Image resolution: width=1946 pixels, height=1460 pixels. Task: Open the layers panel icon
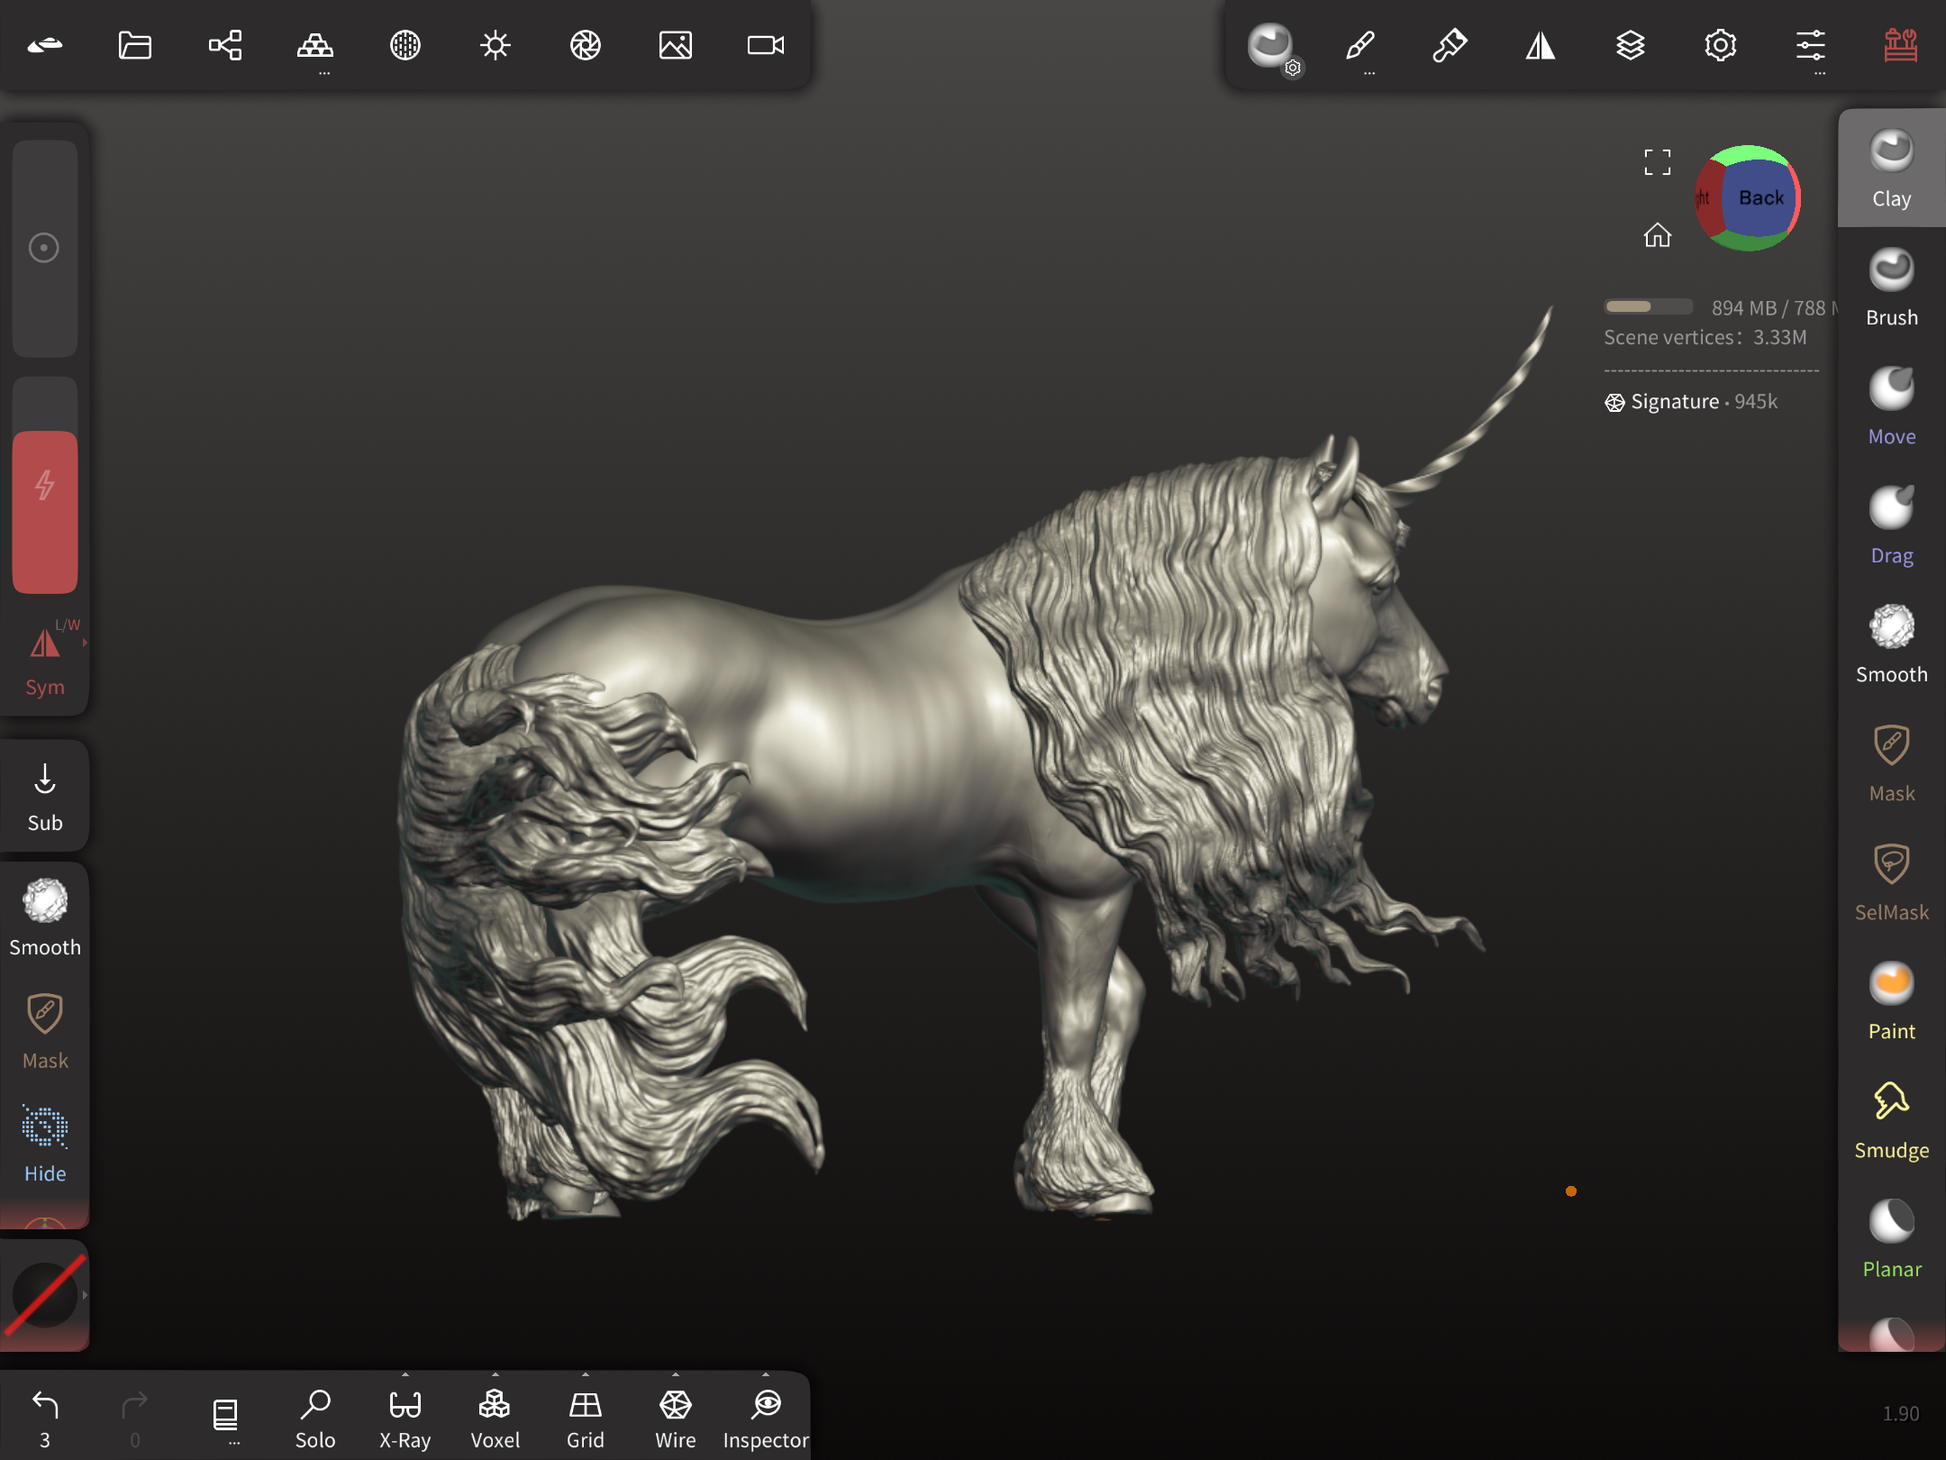point(1630,45)
